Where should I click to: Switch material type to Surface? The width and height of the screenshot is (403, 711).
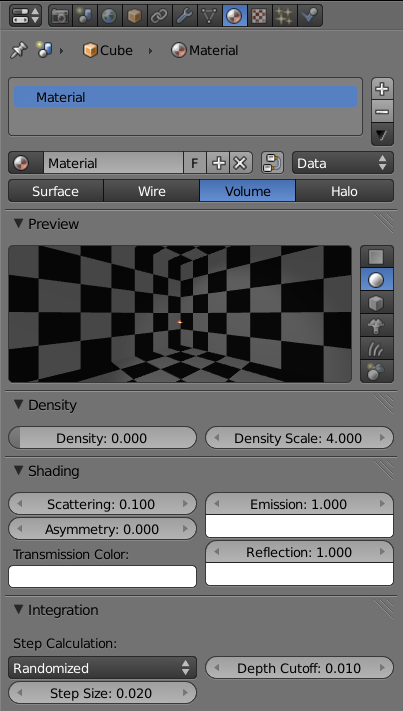(56, 191)
